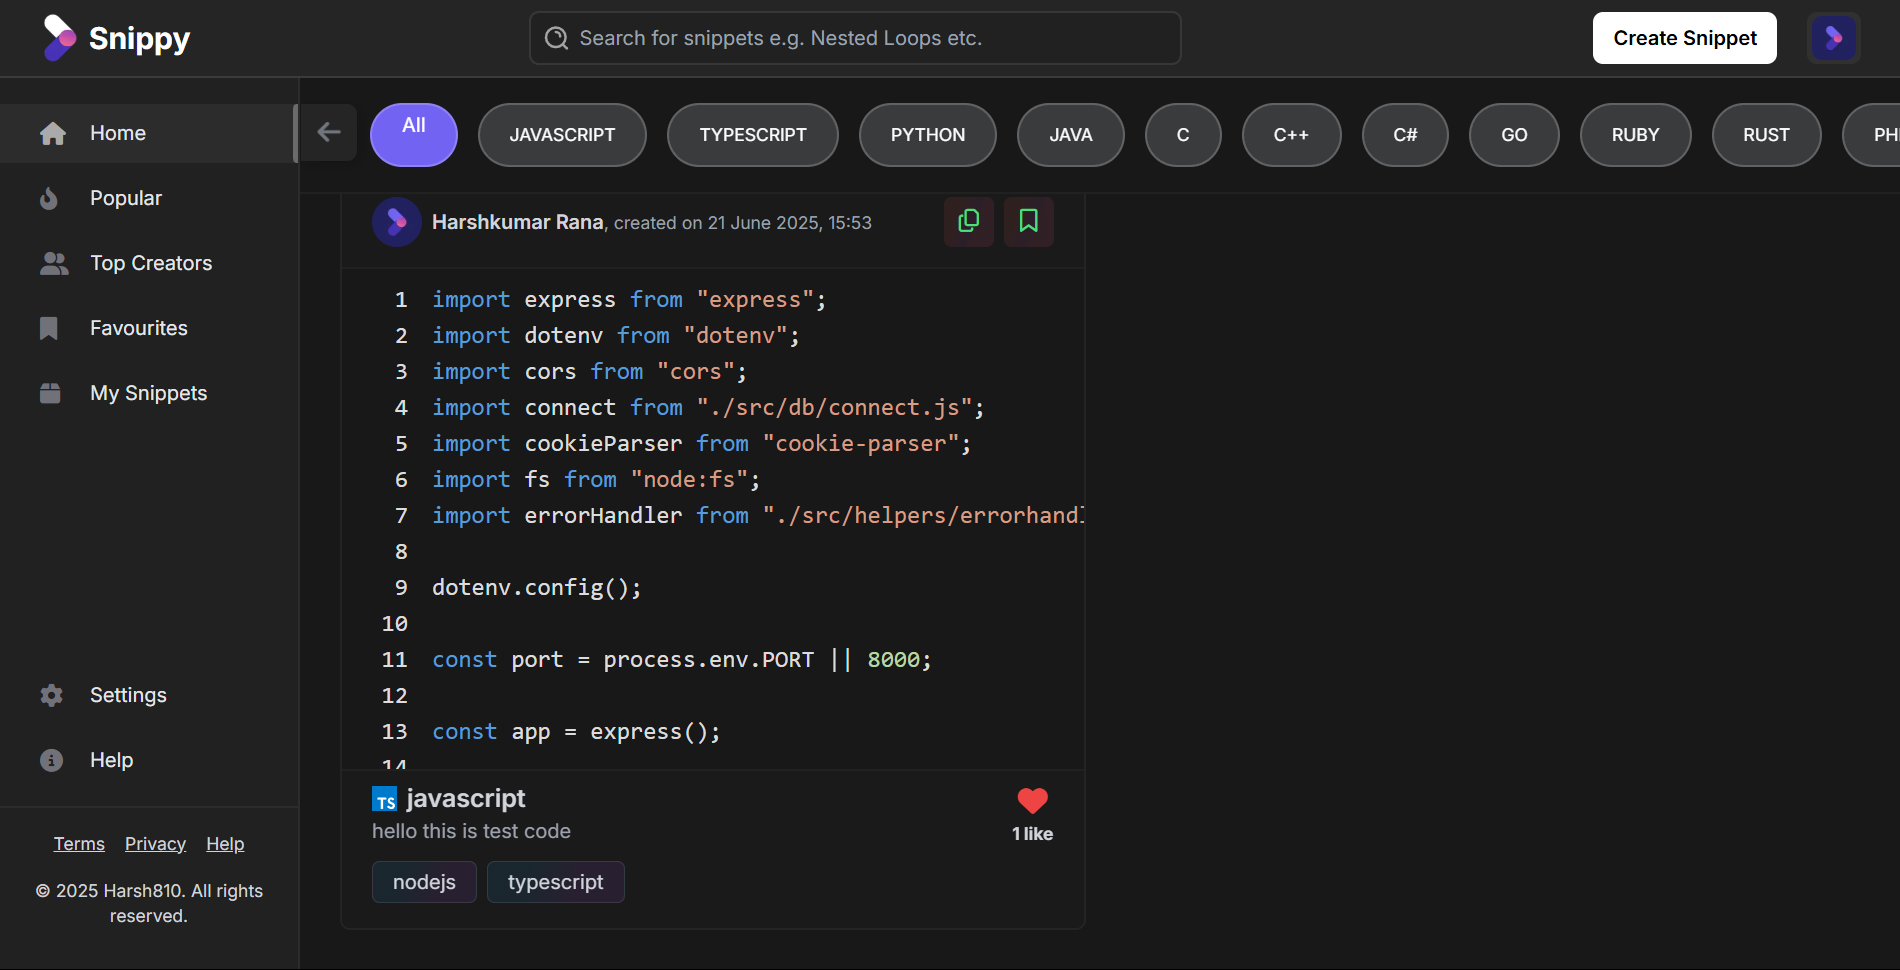Click the port constant declaration line
Screen dimensions: 1900x970
pos(681,660)
